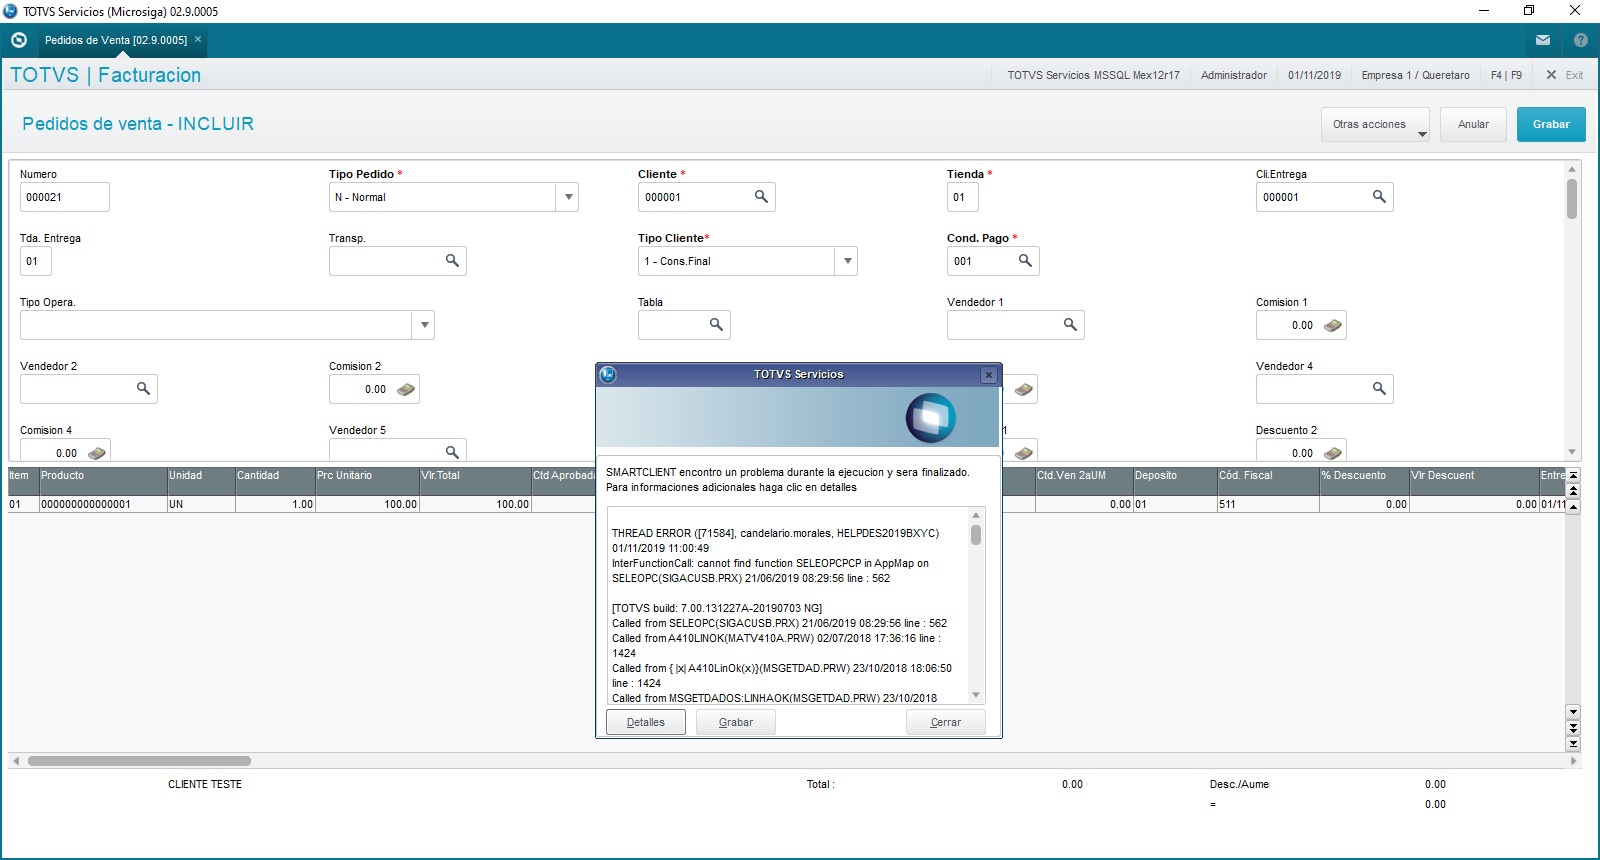This screenshot has height=860, width=1600.
Task: Open the Cond. Pago lookup magnifier
Action: click(x=1025, y=261)
